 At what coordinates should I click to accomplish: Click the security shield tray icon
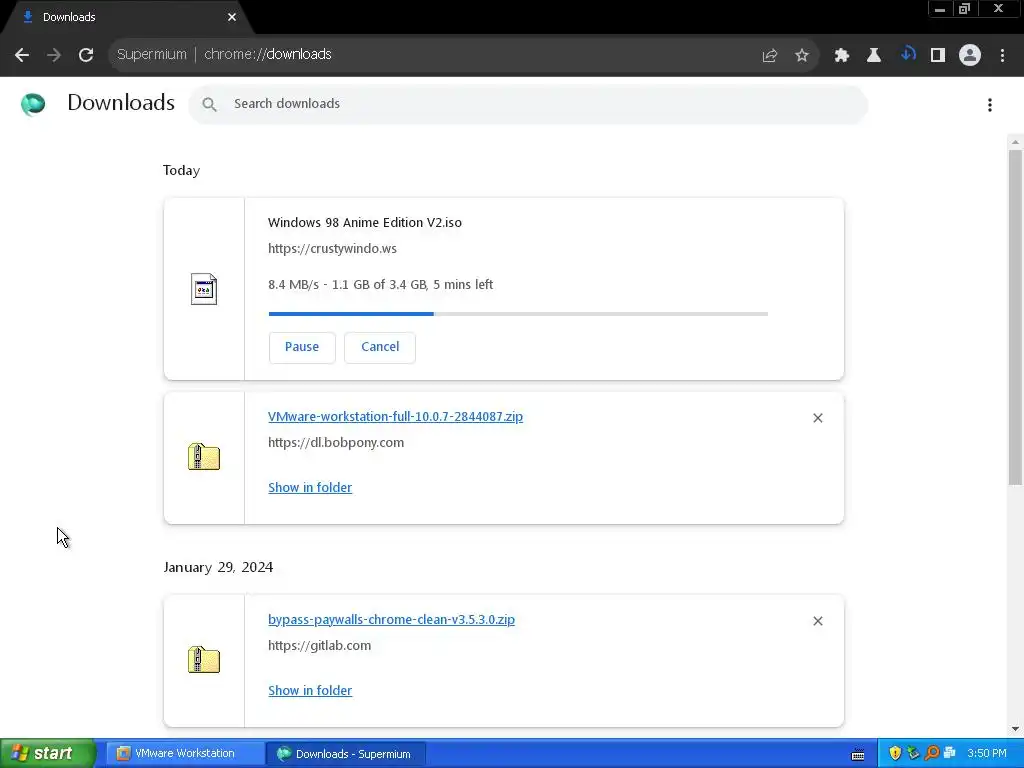click(x=895, y=754)
